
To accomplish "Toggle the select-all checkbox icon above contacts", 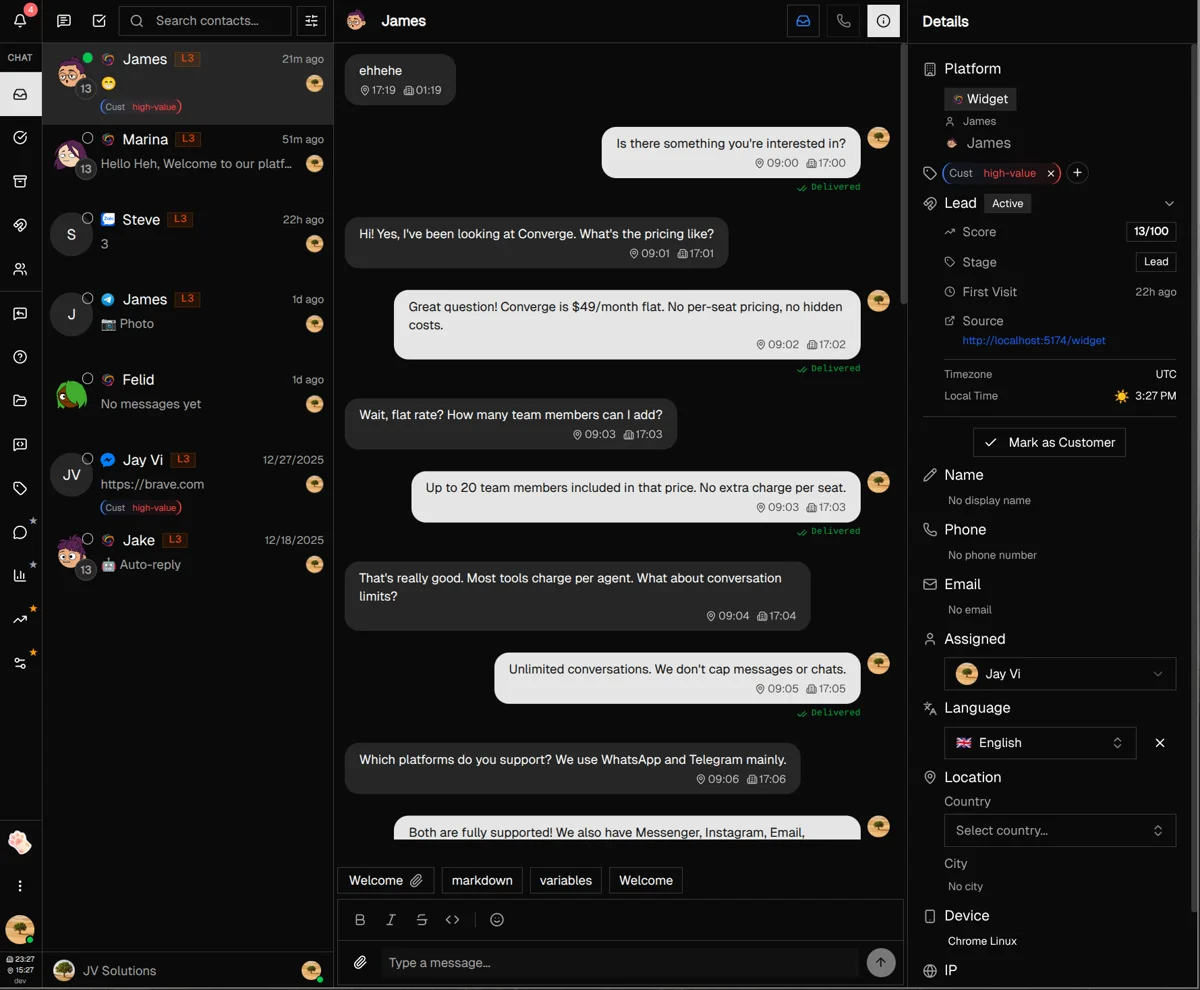I will pos(99,21).
